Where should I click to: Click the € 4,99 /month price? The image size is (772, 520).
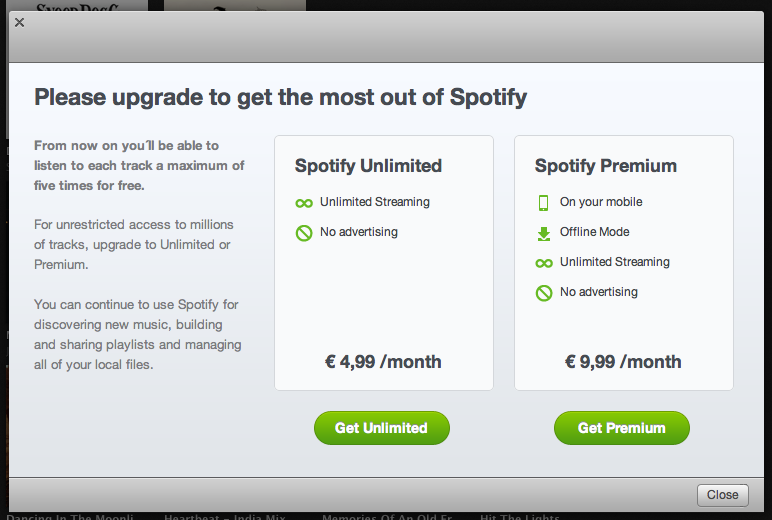pos(383,362)
